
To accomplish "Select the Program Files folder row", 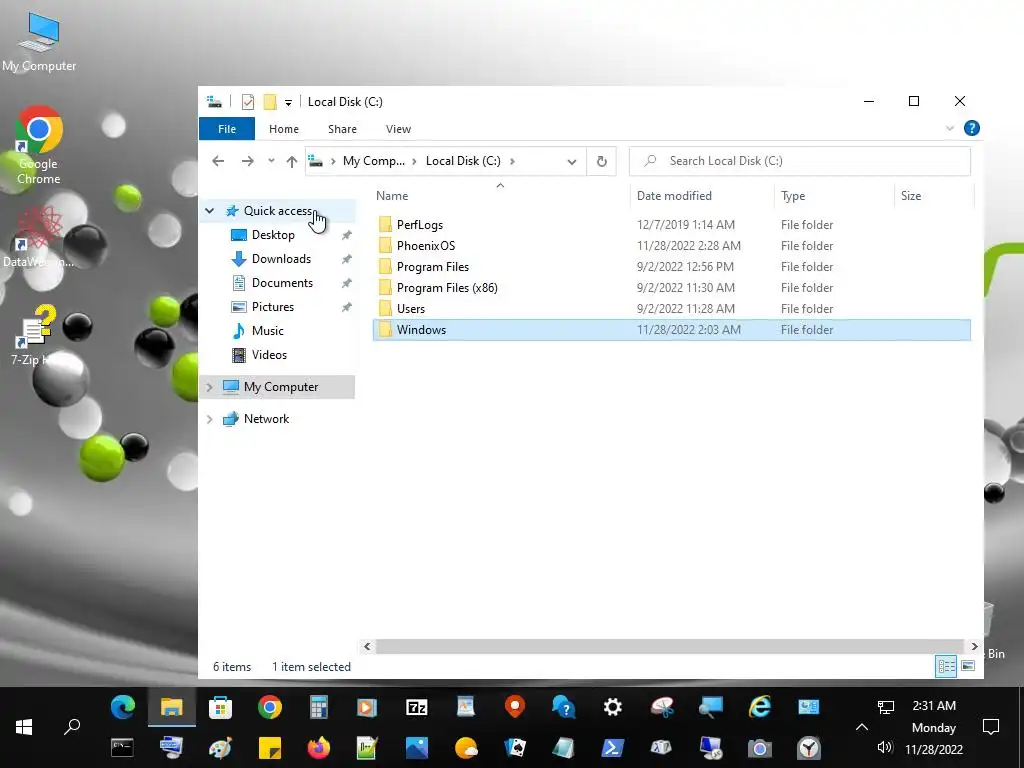I will 671,266.
